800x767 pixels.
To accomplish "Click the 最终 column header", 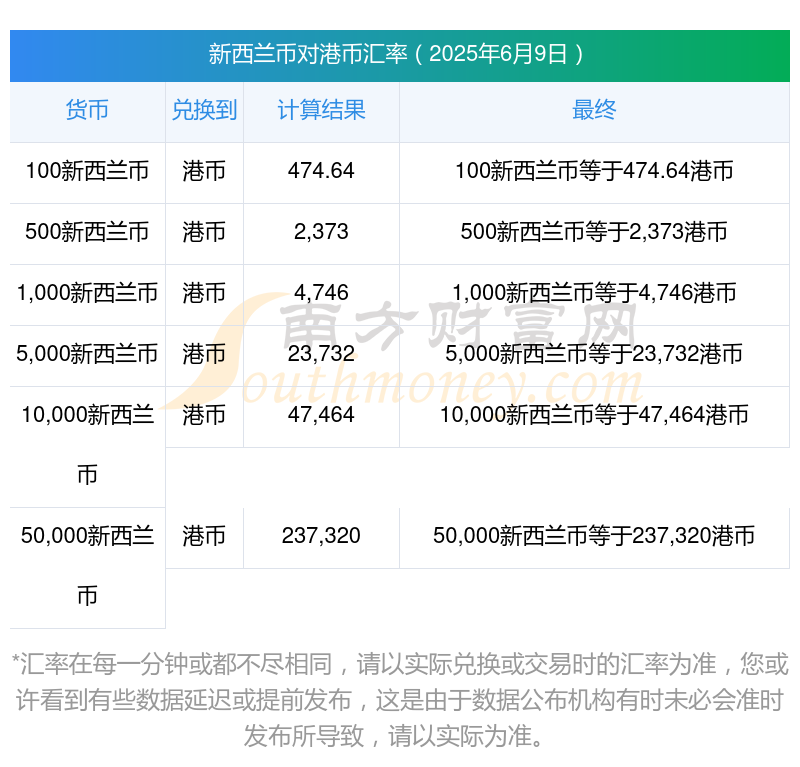I will [x=594, y=110].
